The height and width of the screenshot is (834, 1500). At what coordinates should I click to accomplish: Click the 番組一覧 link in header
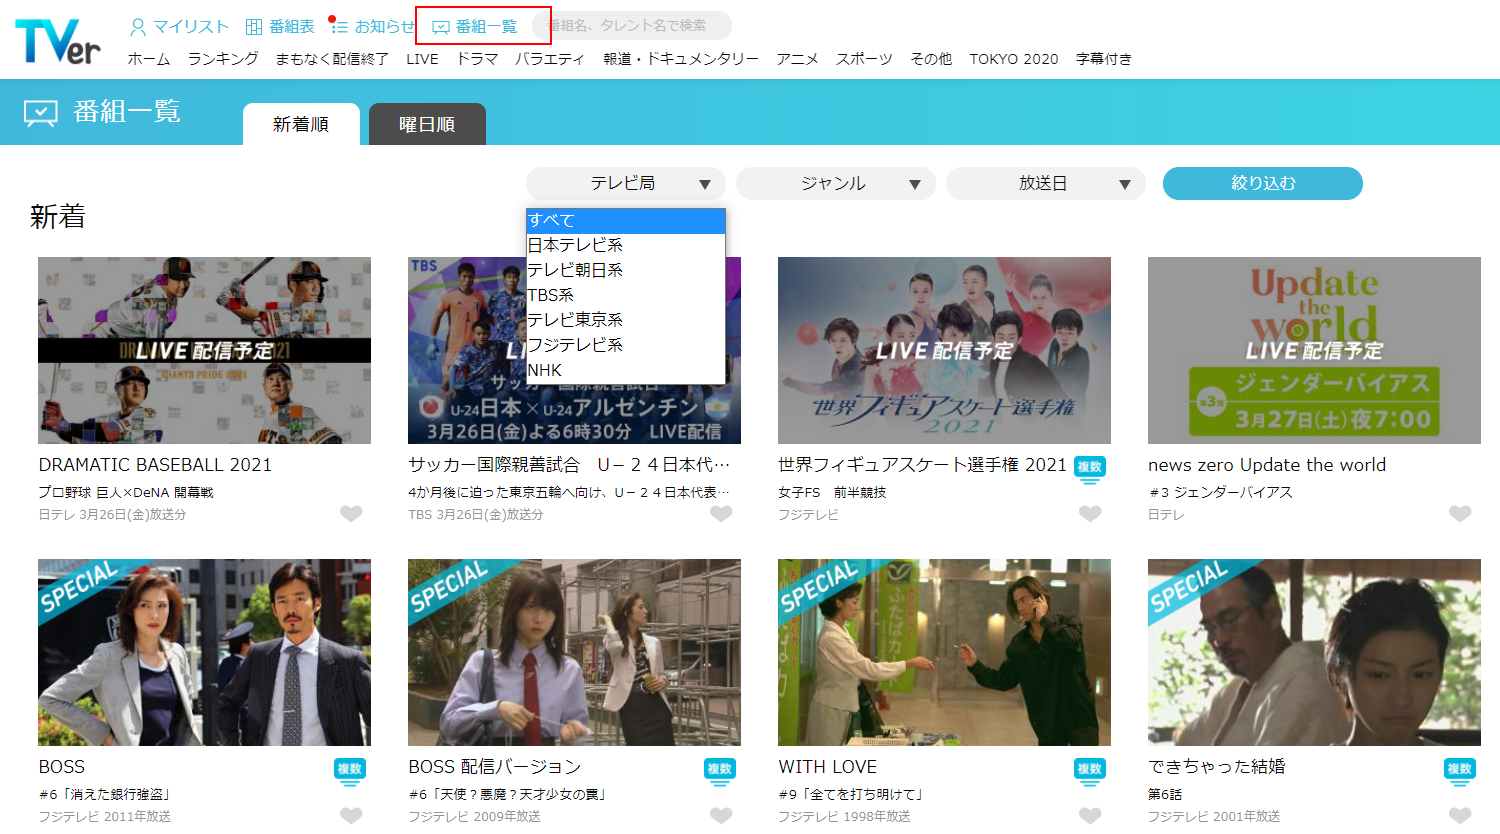pos(475,27)
